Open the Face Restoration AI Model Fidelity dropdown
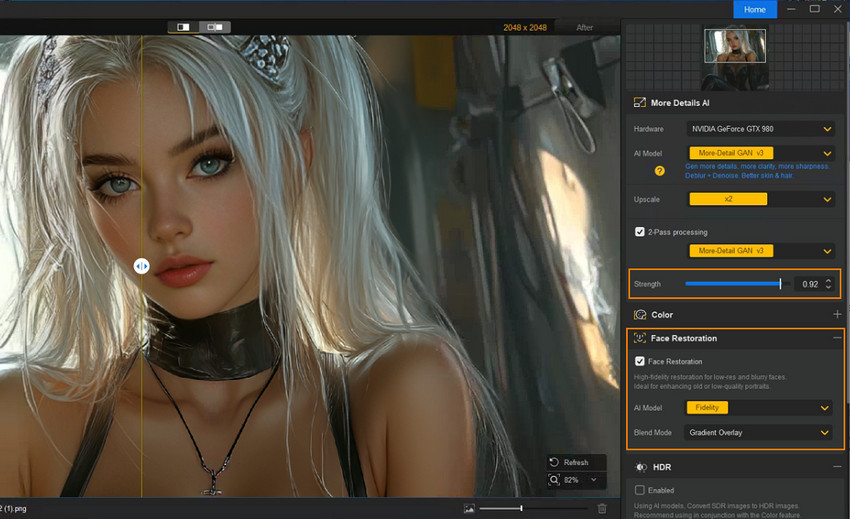 coord(758,408)
